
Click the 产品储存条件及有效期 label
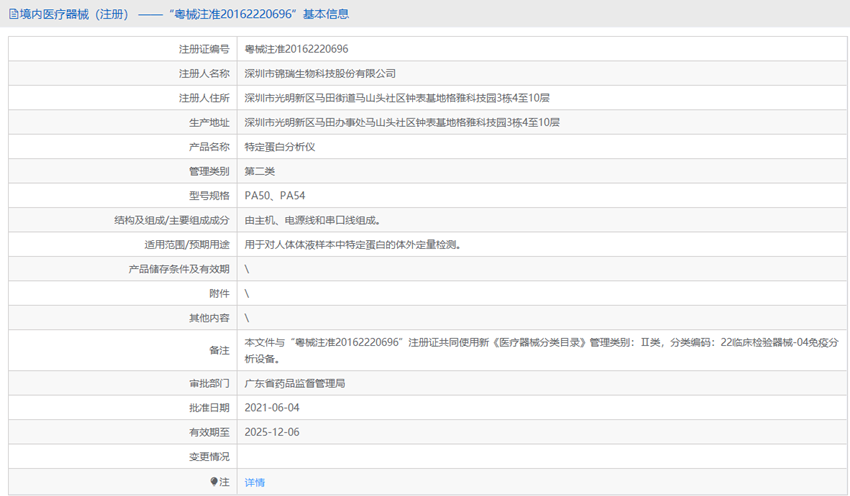pos(179,269)
